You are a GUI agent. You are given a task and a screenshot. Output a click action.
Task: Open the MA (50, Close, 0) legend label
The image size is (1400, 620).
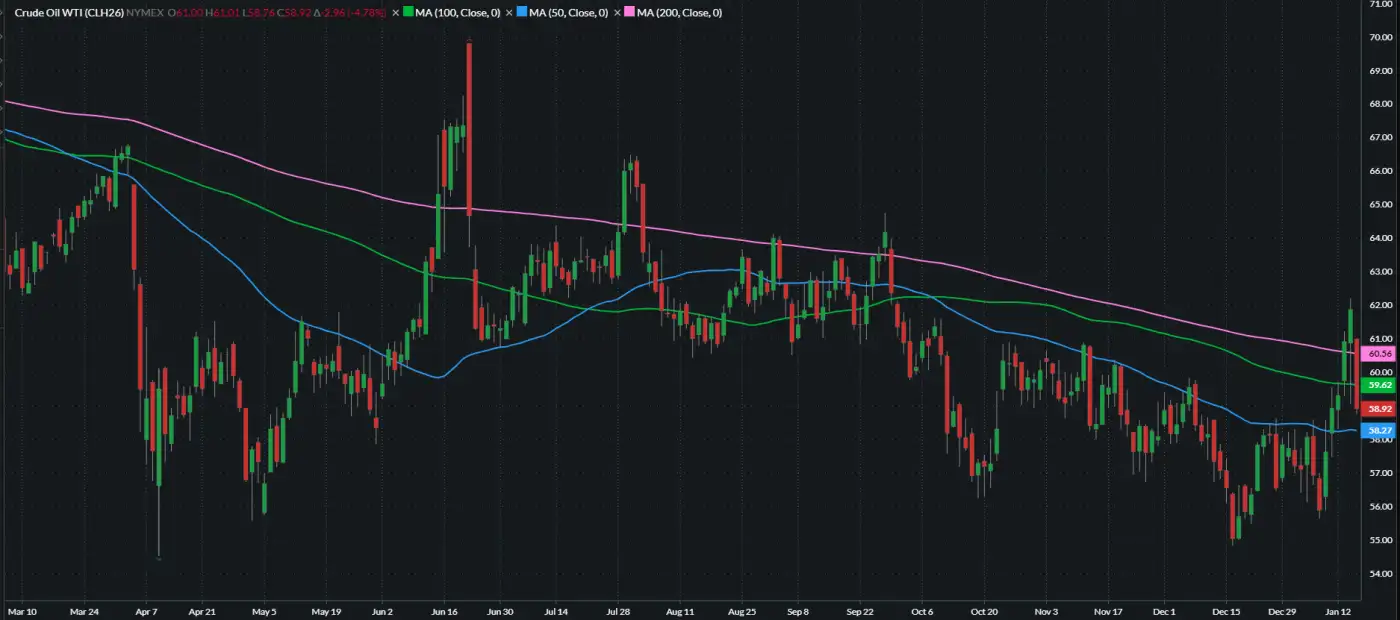567,12
